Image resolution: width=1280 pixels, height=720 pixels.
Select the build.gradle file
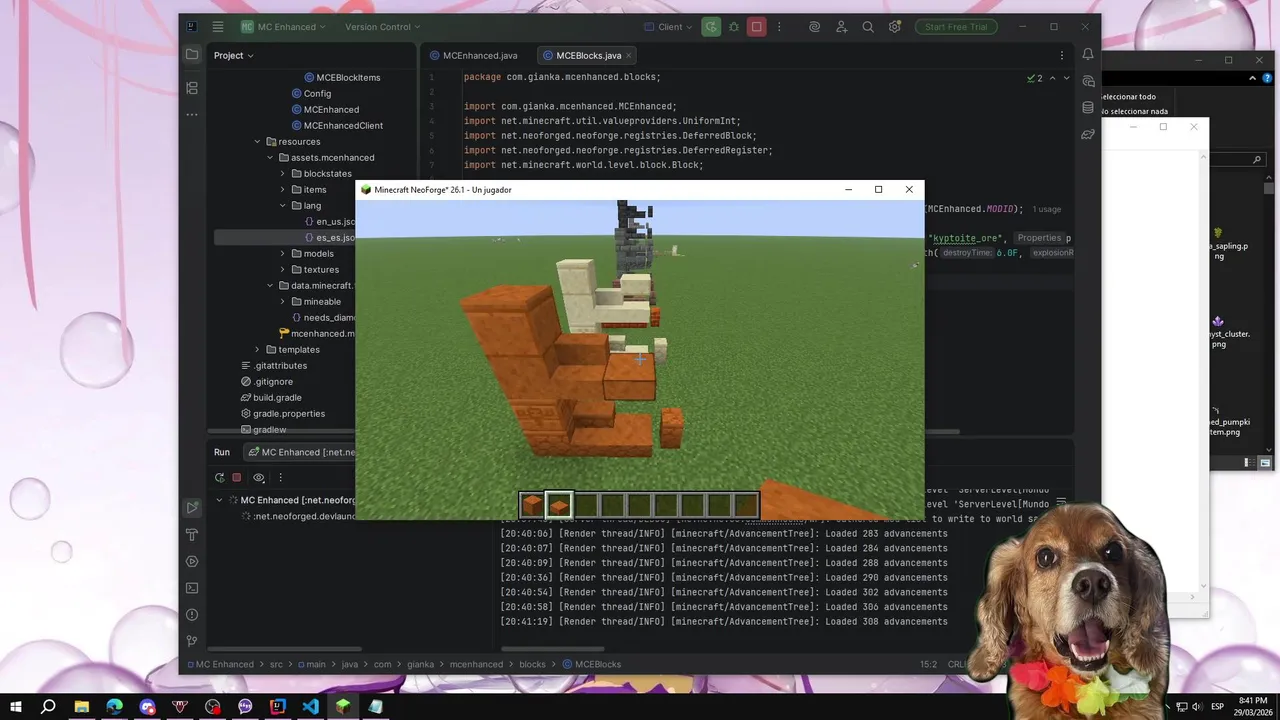[x=270, y=397]
